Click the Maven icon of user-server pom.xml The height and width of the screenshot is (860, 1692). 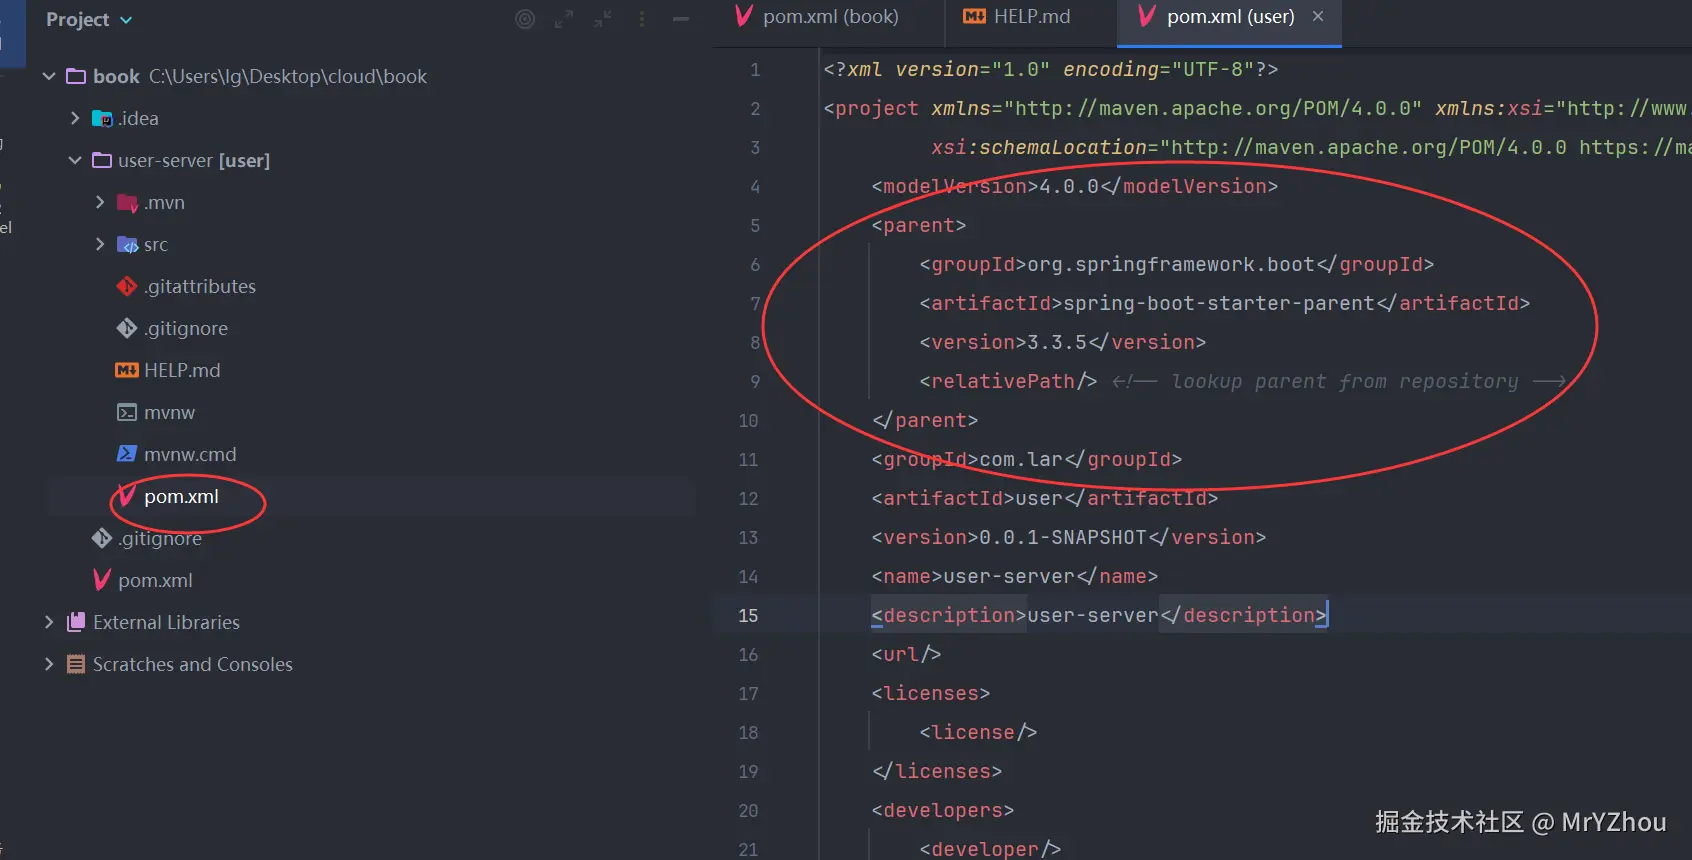pyautogui.click(x=127, y=495)
